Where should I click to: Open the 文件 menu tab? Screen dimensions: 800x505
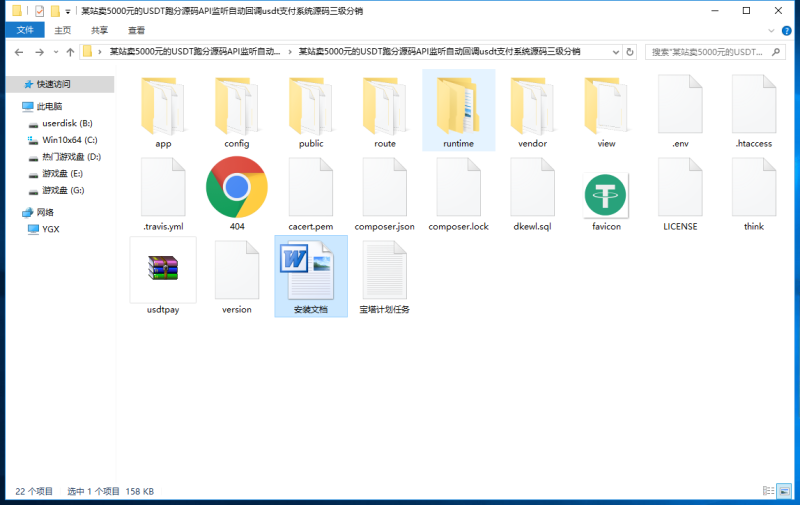[x=25, y=30]
